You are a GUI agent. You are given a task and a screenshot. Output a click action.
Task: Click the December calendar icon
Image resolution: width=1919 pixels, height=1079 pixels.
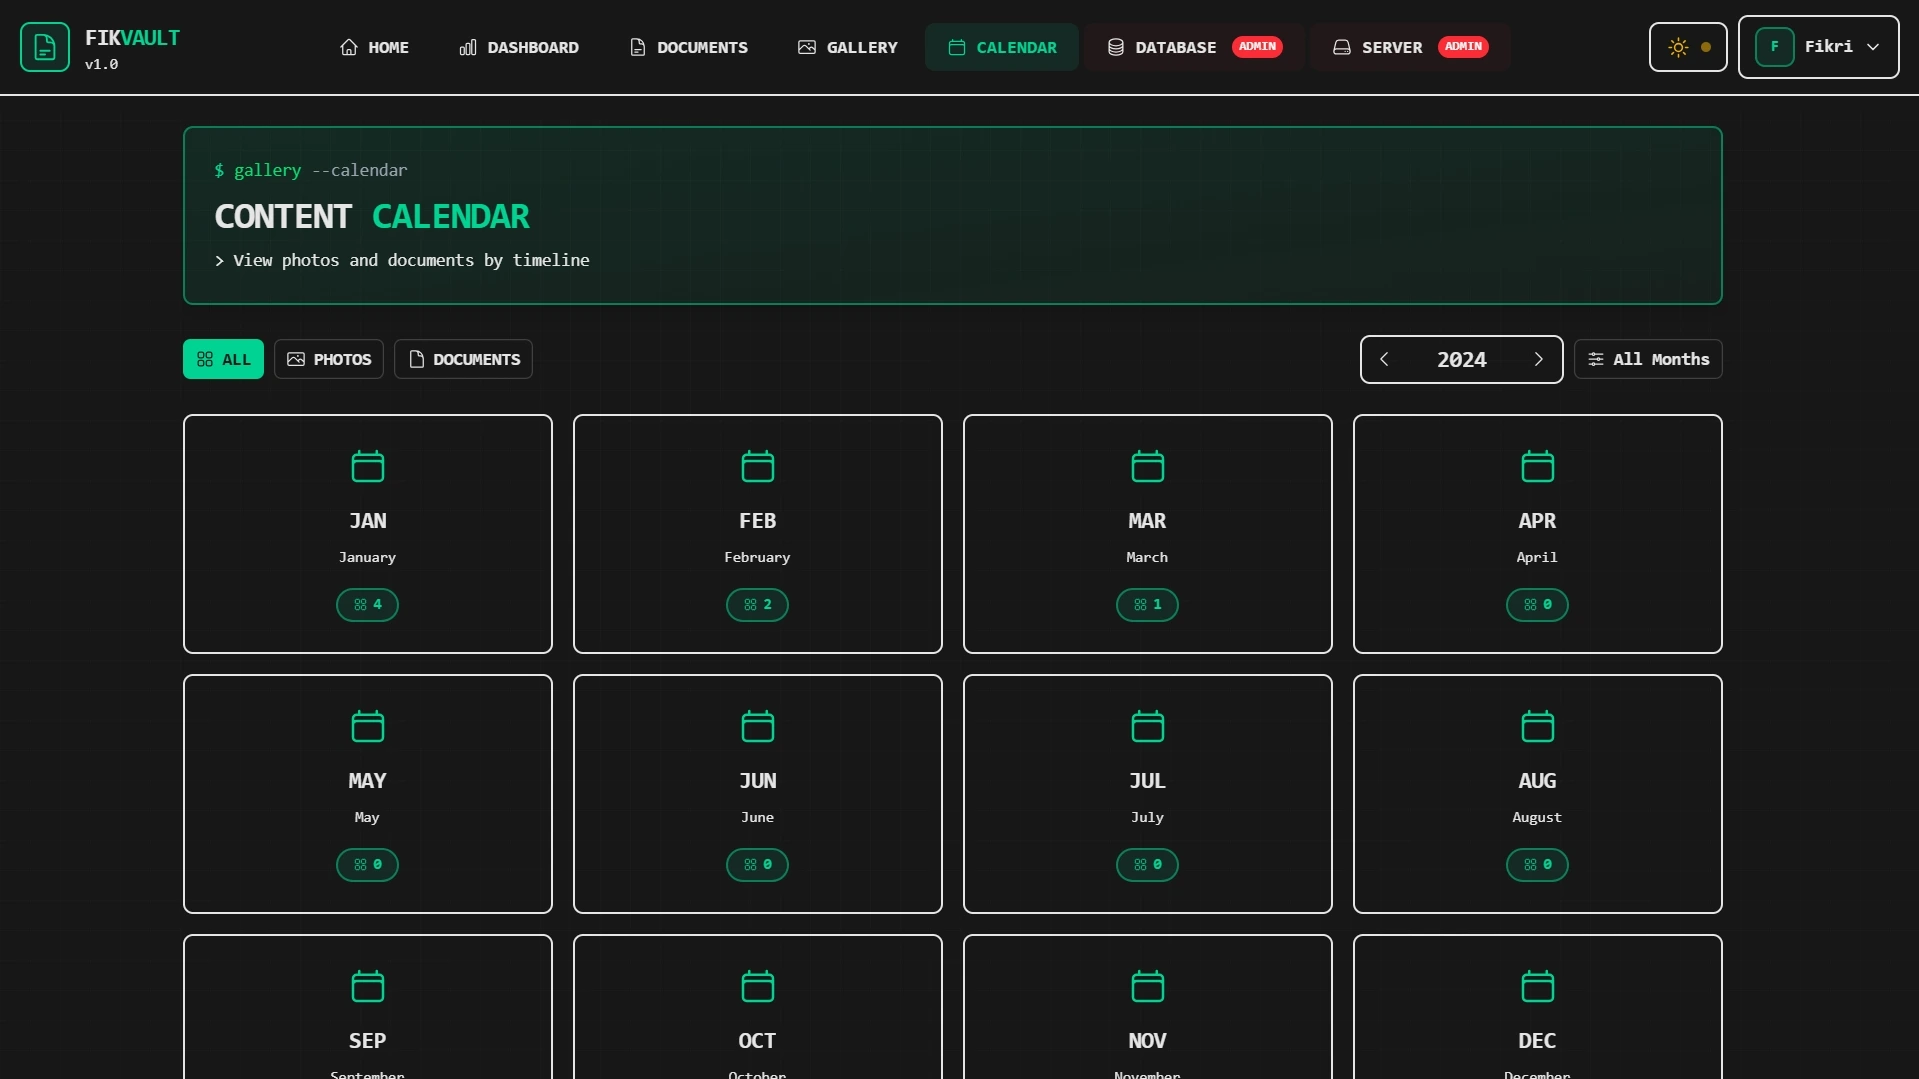click(1538, 986)
